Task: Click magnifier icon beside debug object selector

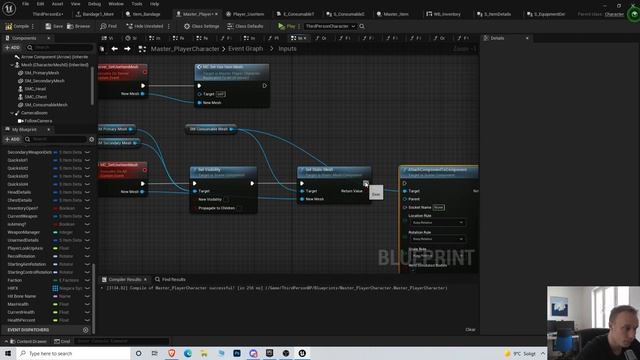Action: coord(362,26)
